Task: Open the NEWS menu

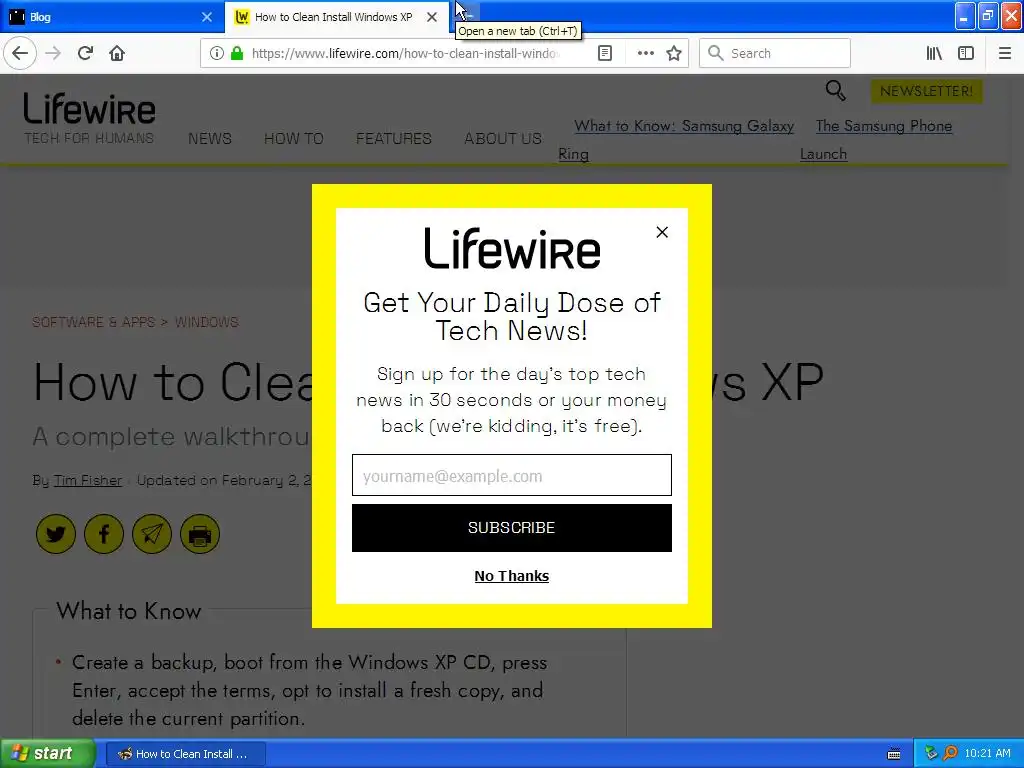Action: click(x=210, y=138)
